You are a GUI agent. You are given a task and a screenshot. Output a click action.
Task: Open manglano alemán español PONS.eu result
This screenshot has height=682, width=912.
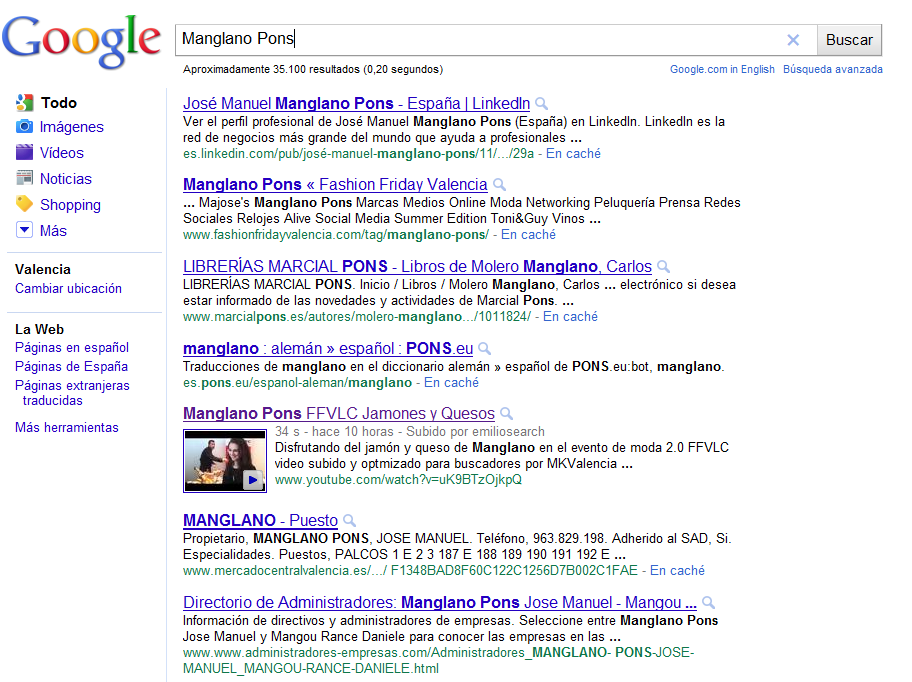click(x=328, y=348)
